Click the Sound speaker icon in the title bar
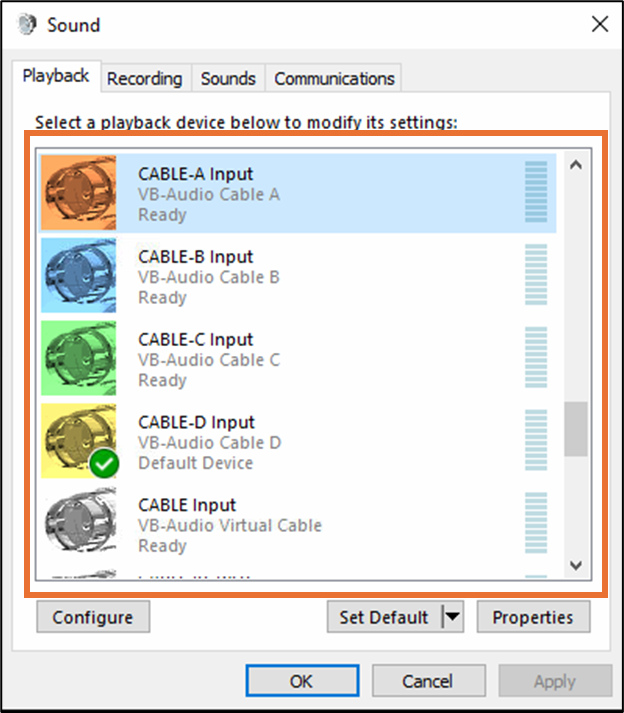The height and width of the screenshot is (713, 624). pos(27,25)
